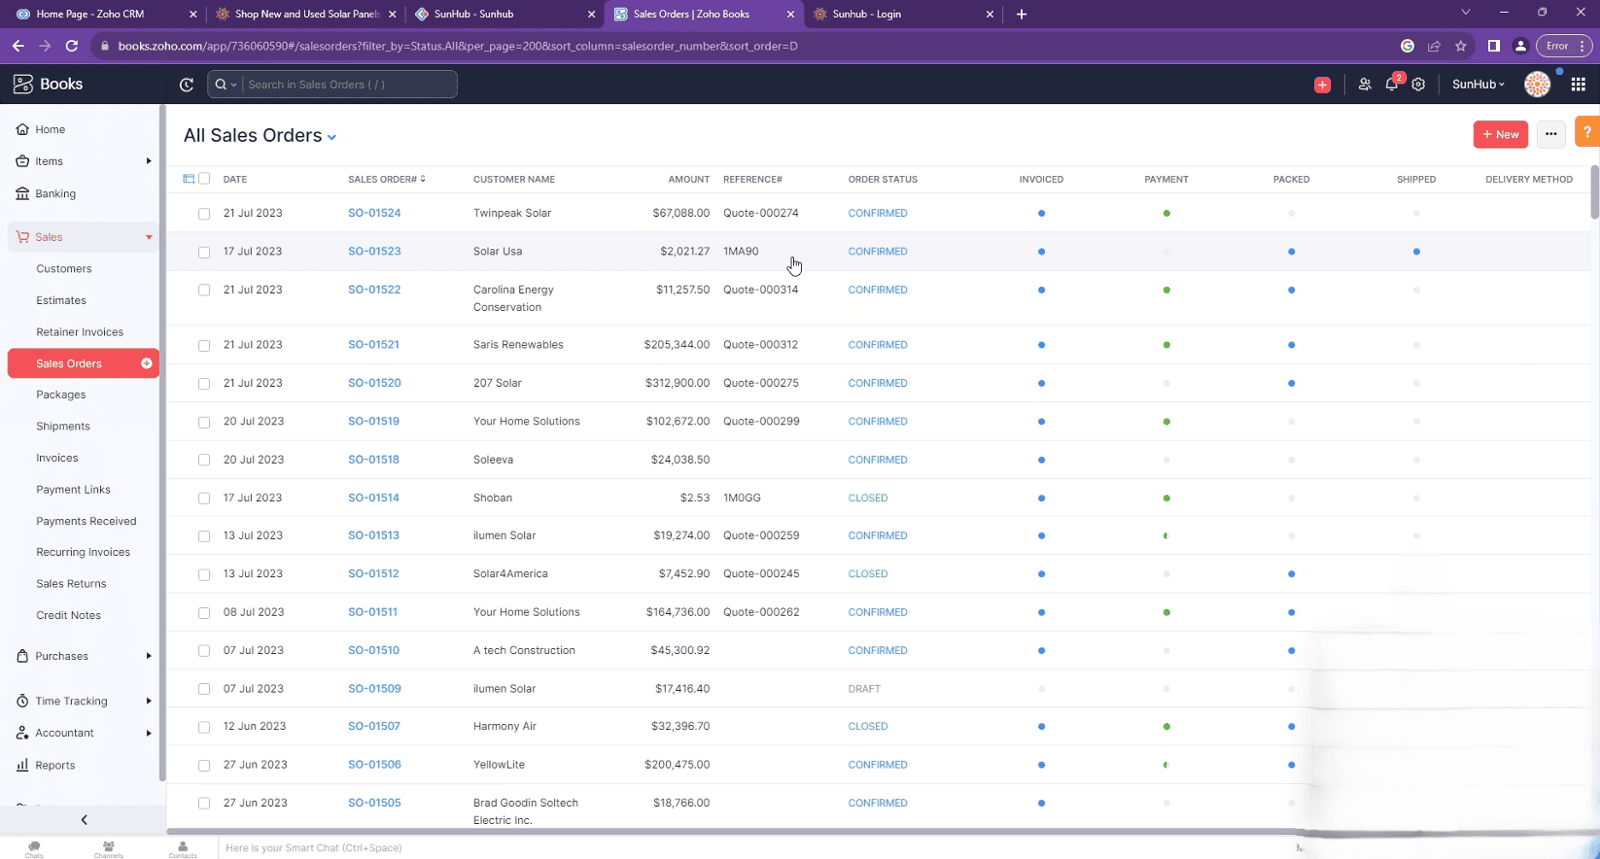
Task: Open the apps grid icon
Action: pos(1578,84)
